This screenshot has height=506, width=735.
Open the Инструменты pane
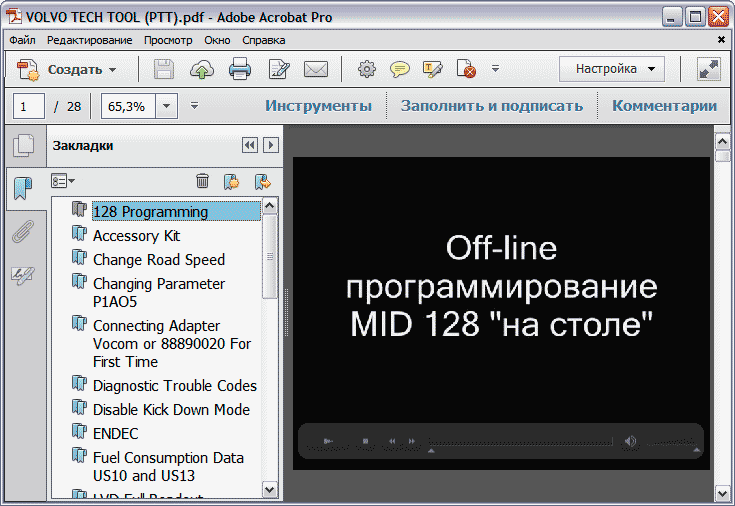tap(319, 106)
